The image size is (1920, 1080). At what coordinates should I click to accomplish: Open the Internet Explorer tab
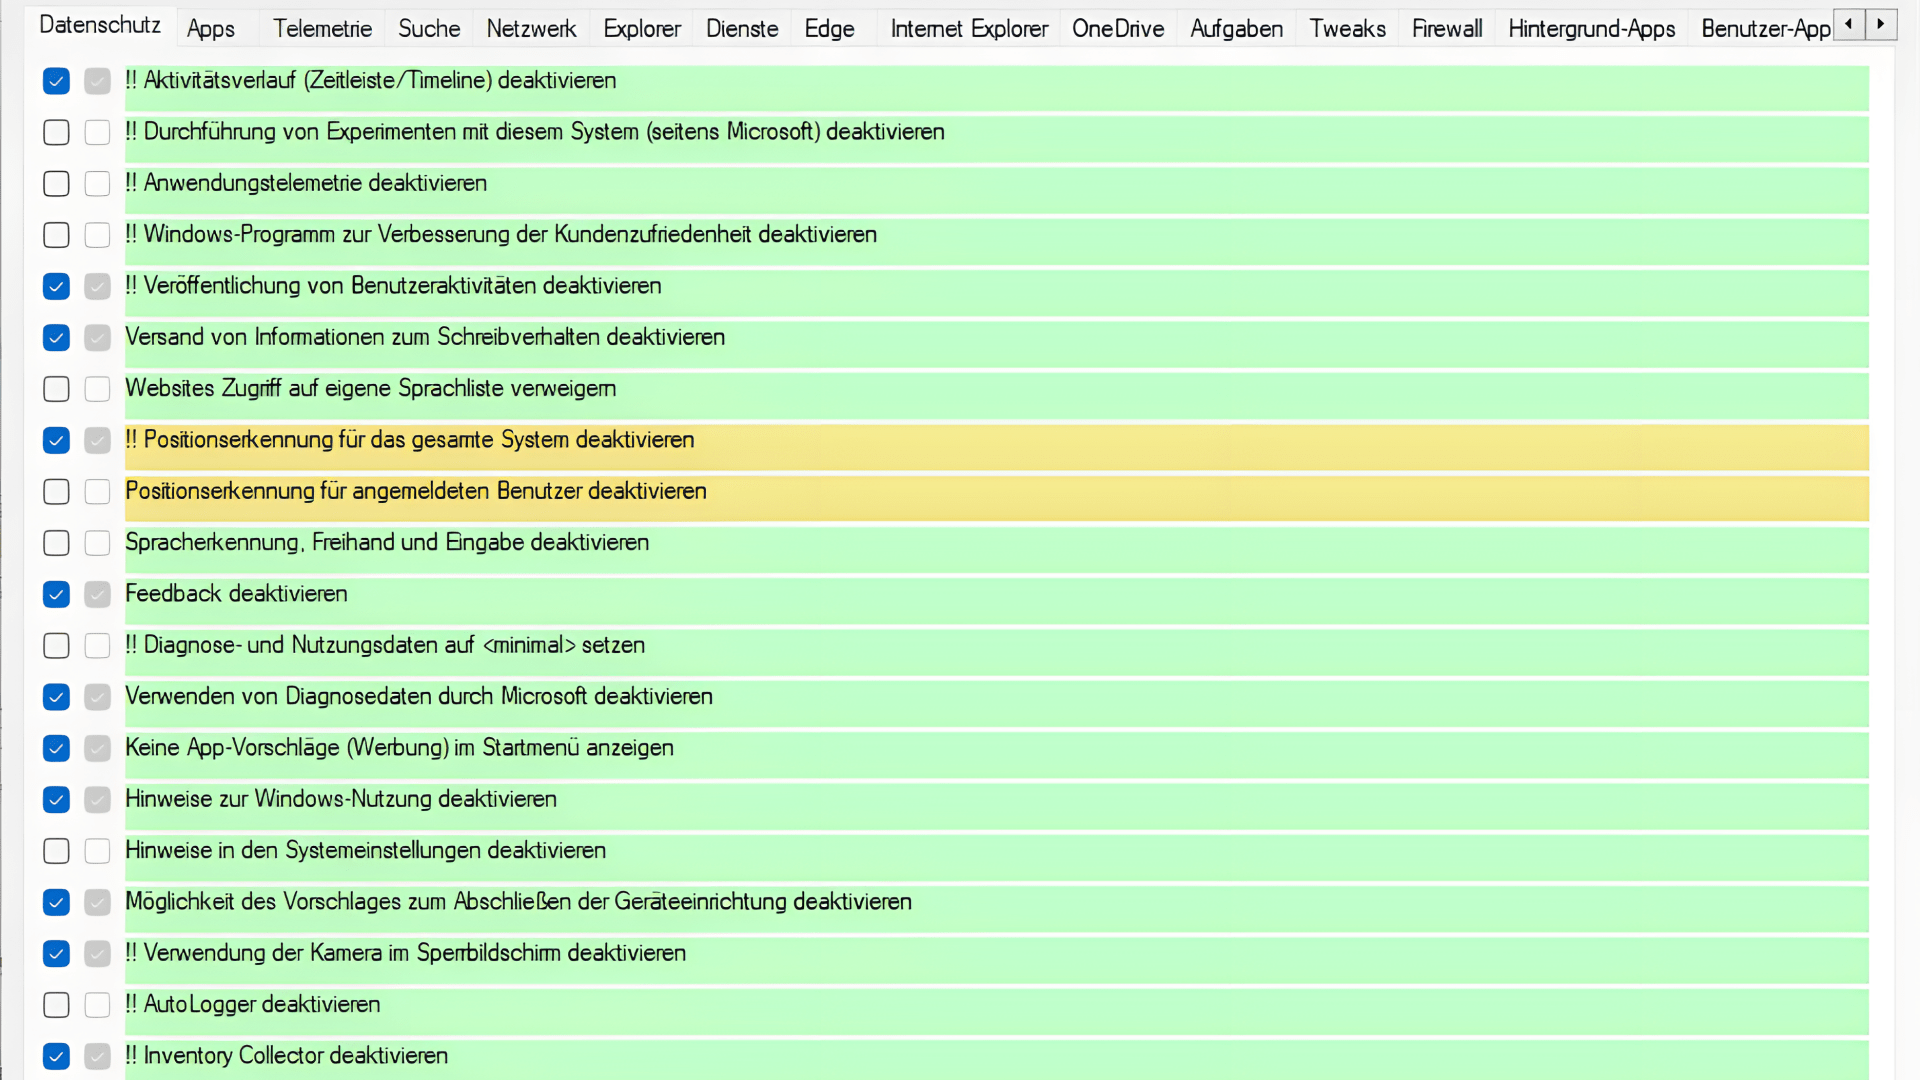968,29
